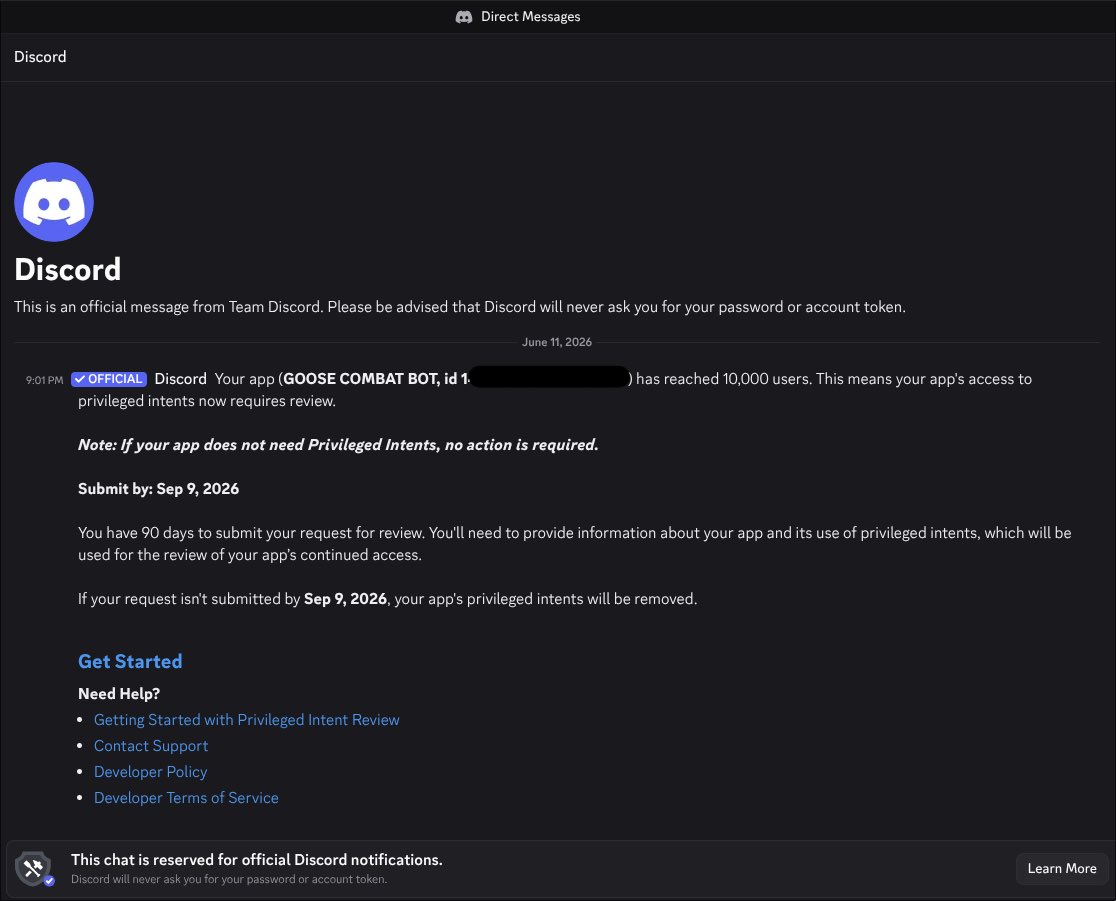Viewport: 1116px width, 901px height.
Task: Click the bold GOOSE COMBAT BOT app name
Action: 361,379
